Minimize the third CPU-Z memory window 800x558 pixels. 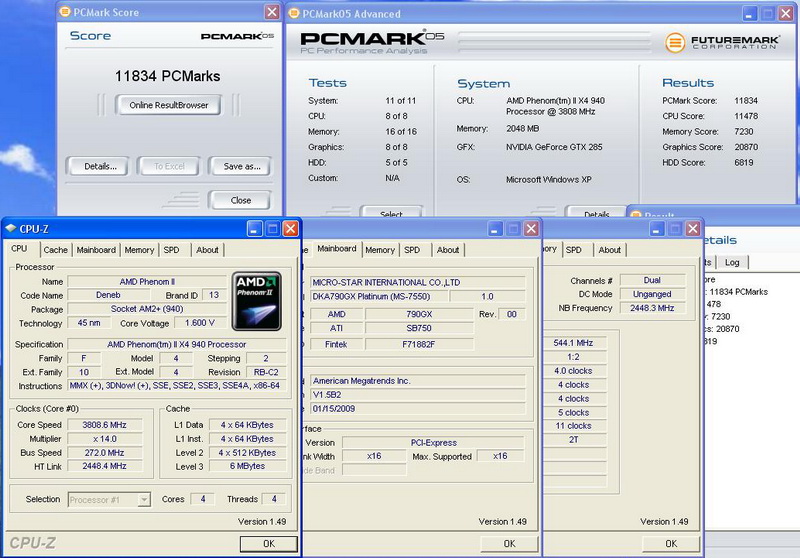pos(657,229)
